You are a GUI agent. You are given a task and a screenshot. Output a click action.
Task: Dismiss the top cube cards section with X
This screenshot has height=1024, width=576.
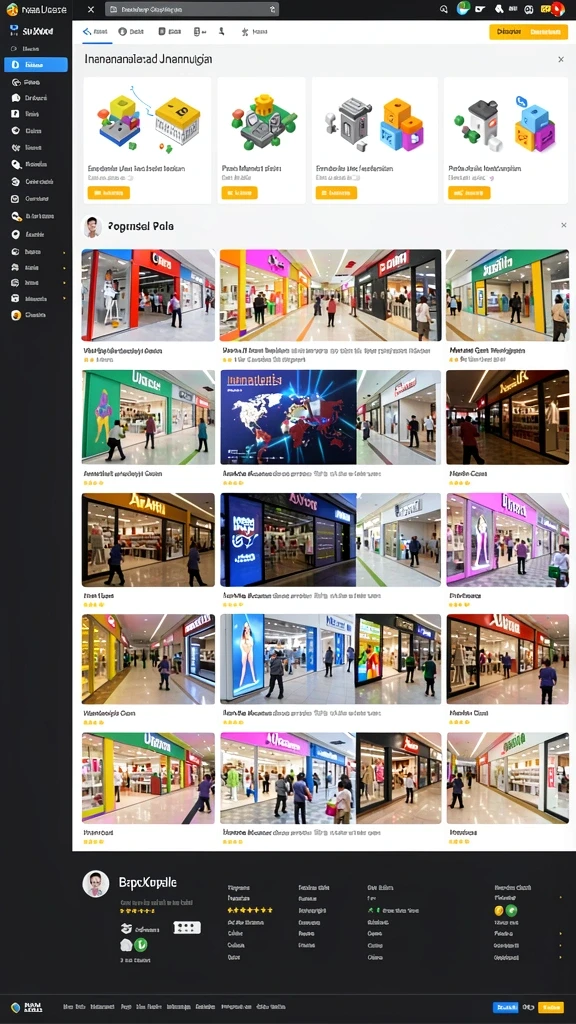(x=560, y=59)
